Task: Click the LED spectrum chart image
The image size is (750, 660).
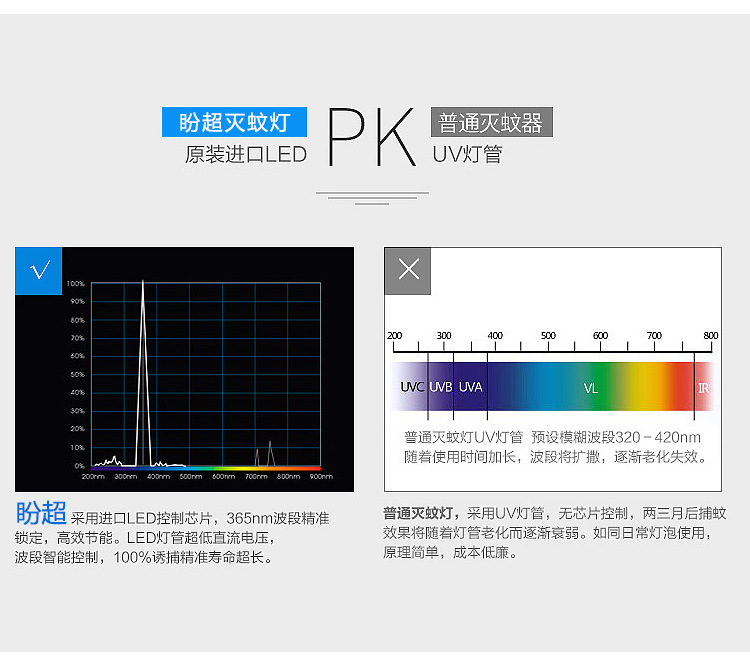Action: tap(185, 369)
